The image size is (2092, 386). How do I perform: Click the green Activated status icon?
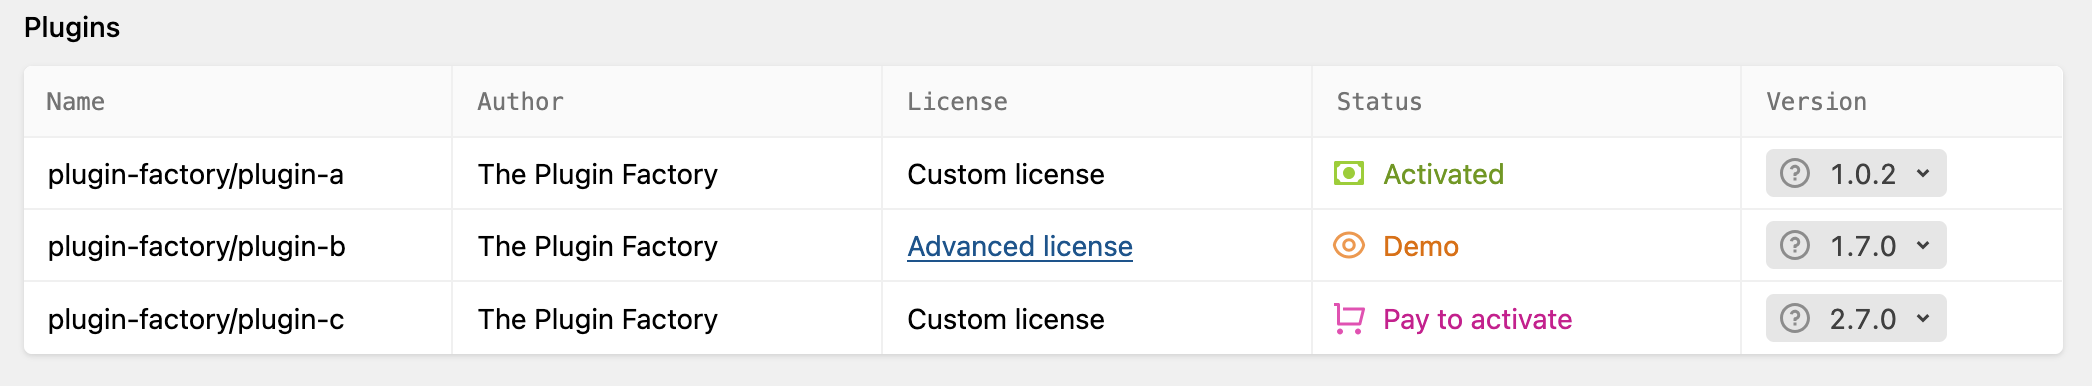(x=1349, y=174)
